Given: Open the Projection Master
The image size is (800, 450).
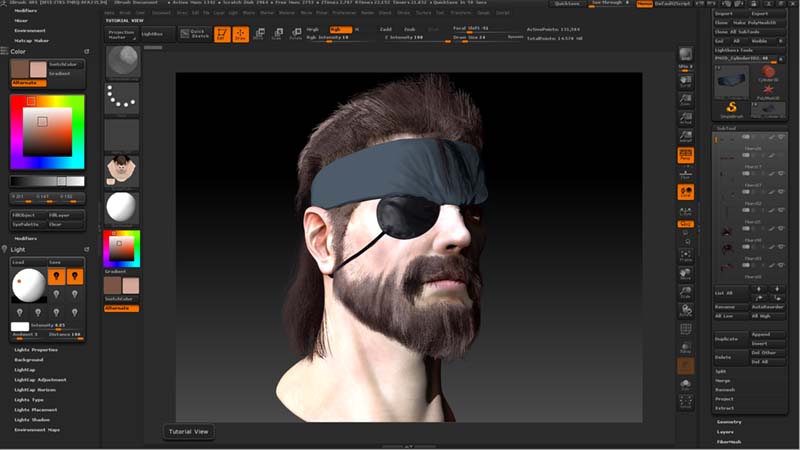Looking at the screenshot, I should [x=121, y=34].
